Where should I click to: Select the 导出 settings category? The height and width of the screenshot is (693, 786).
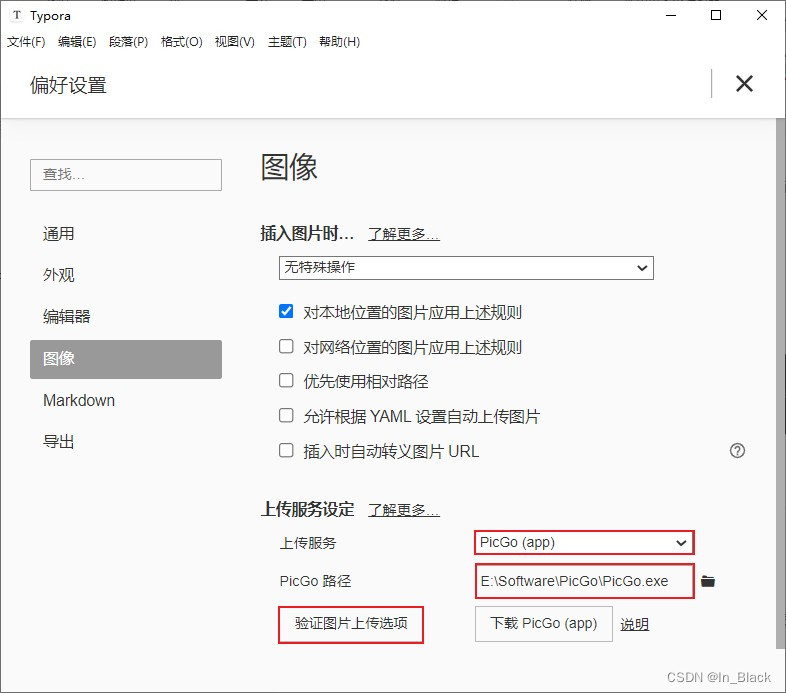(126, 442)
